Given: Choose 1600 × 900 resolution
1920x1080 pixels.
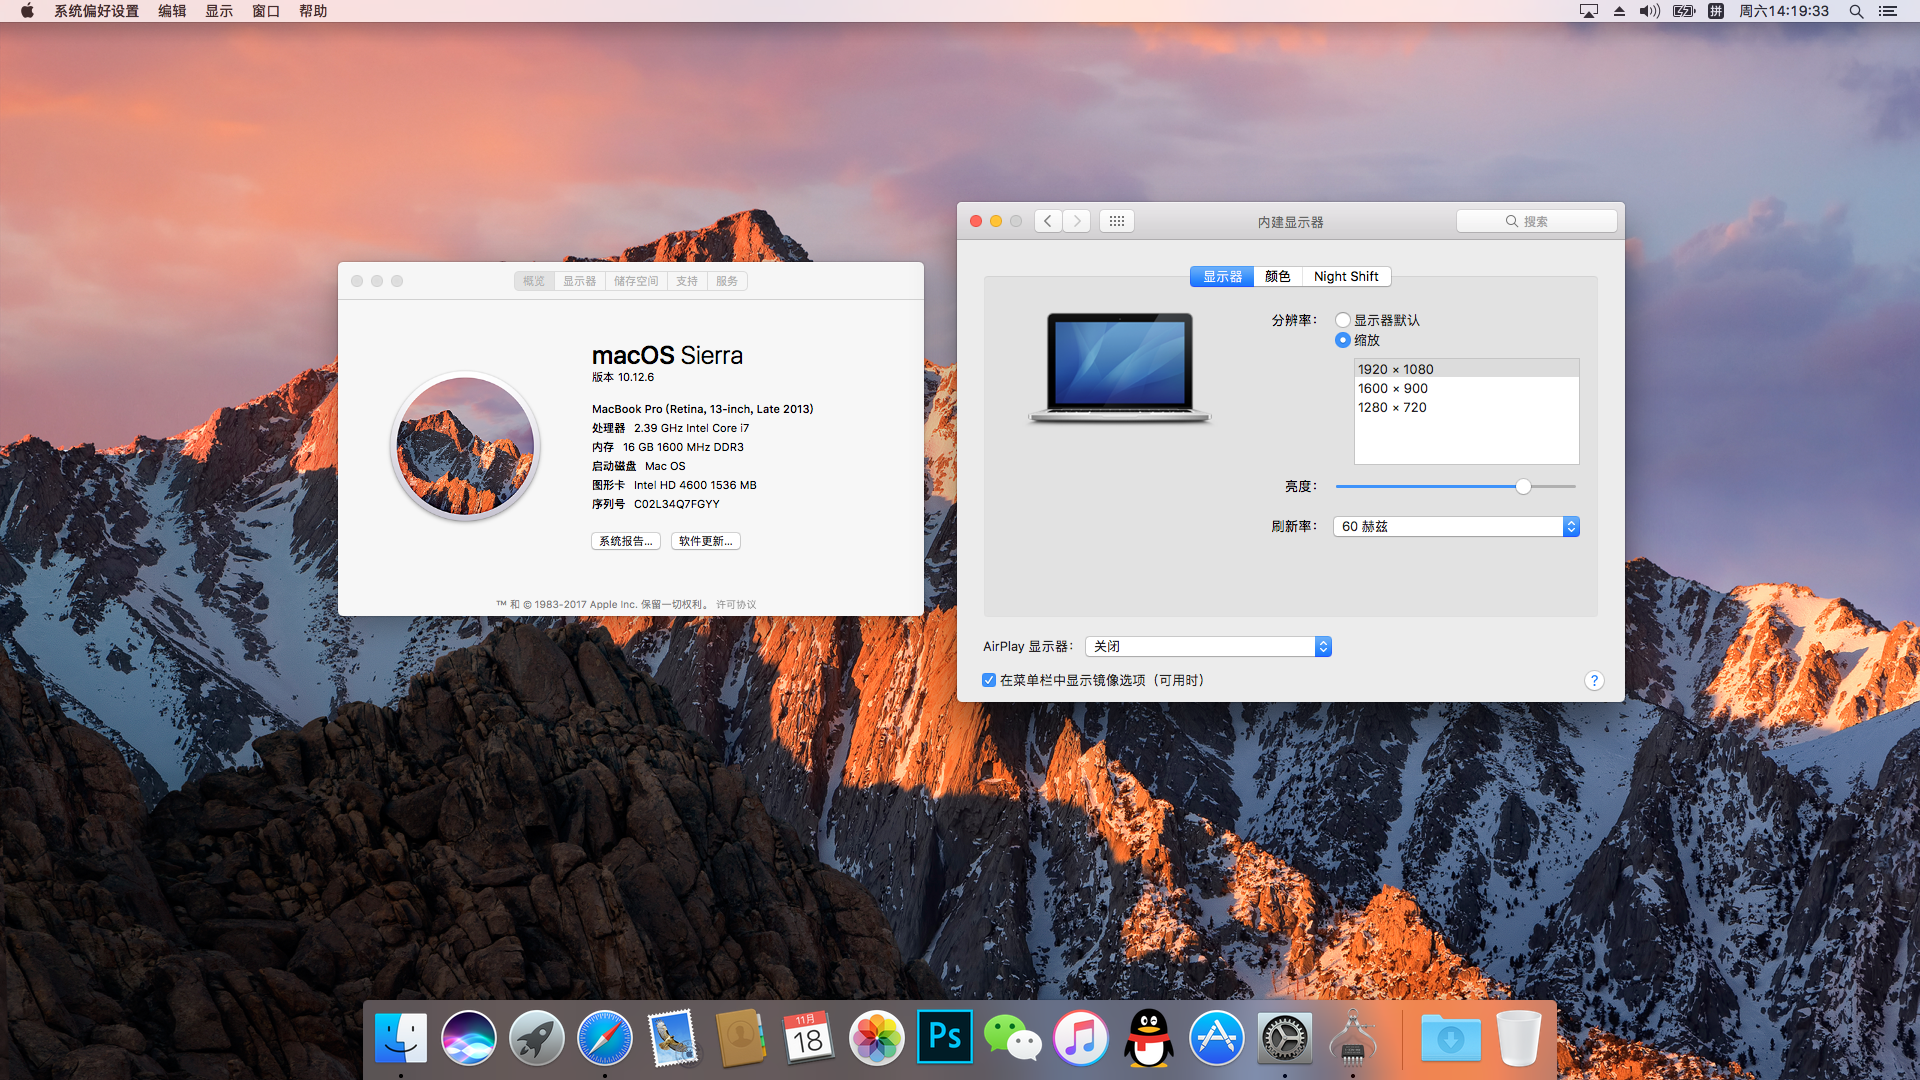Looking at the screenshot, I should pos(1466,388).
